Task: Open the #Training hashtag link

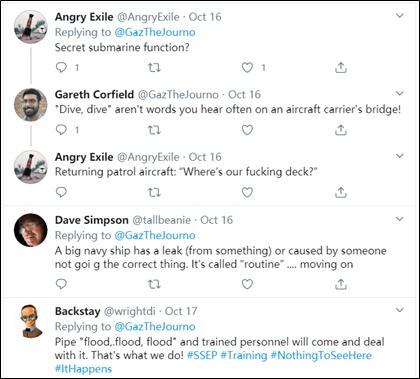Action: pyautogui.click(x=244, y=355)
